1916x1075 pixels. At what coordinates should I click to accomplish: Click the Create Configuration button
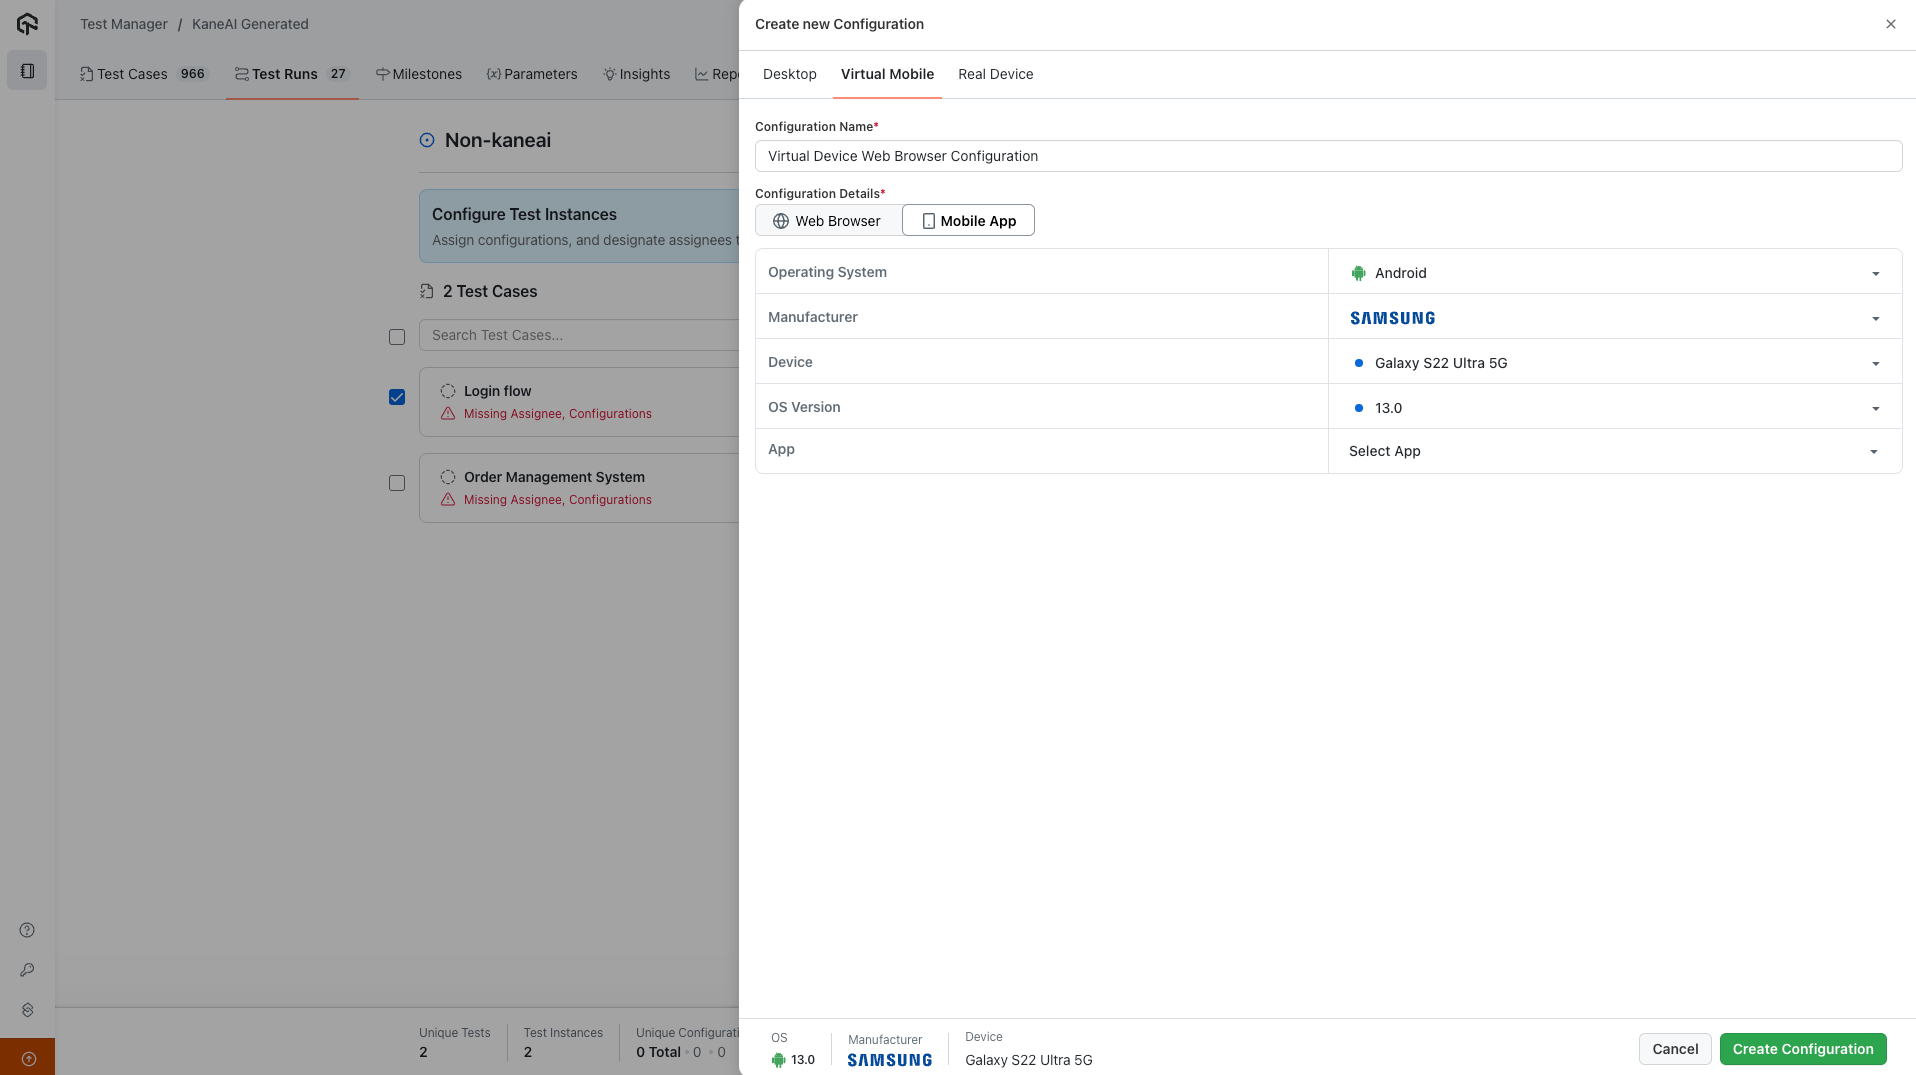pyautogui.click(x=1802, y=1049)
